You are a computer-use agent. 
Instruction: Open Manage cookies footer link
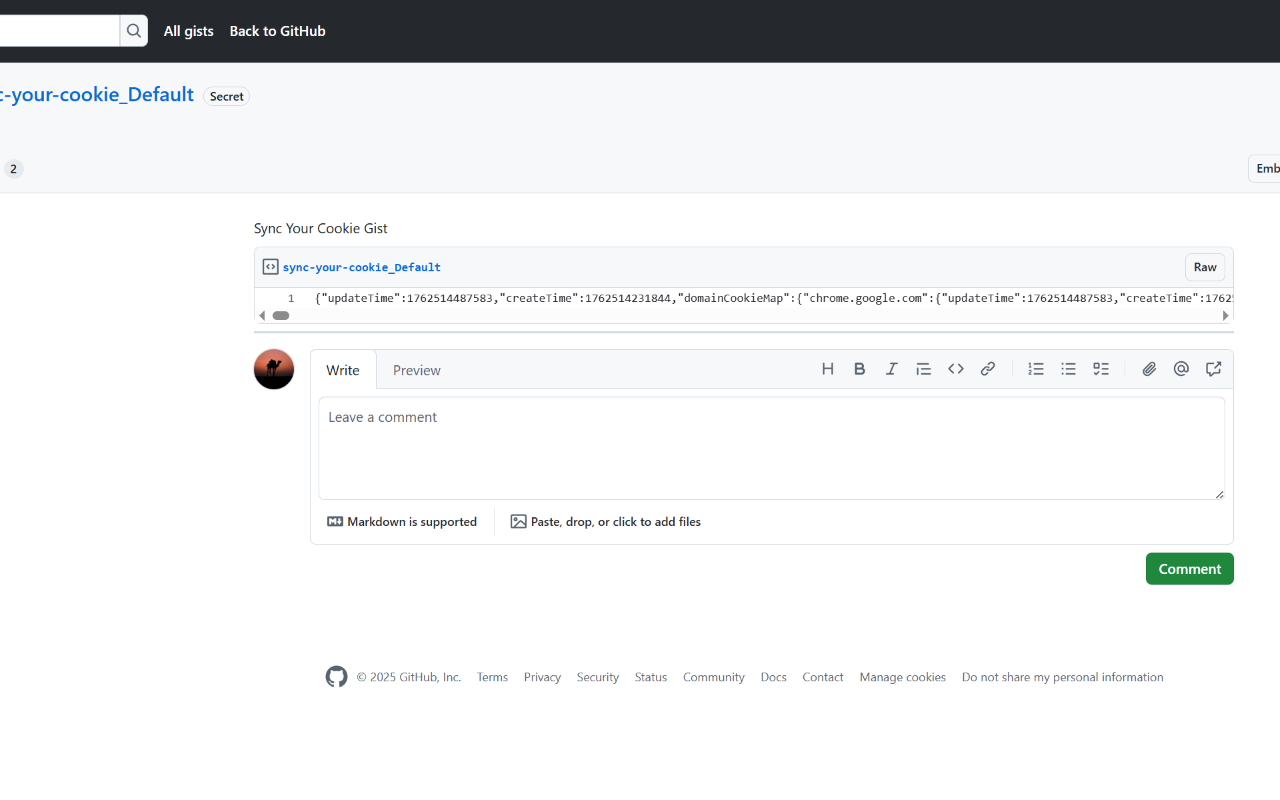click(x=903, y=677)
